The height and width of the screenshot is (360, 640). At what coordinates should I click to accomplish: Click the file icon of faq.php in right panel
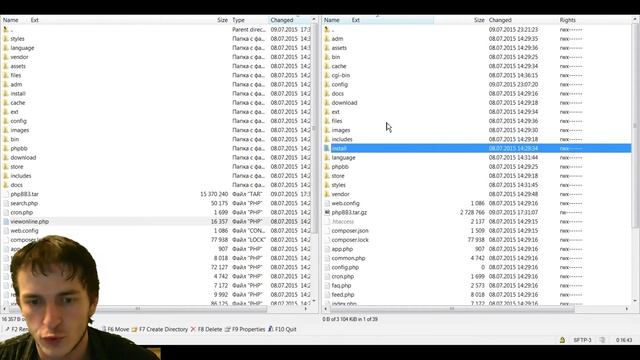[x=327, y=286]
